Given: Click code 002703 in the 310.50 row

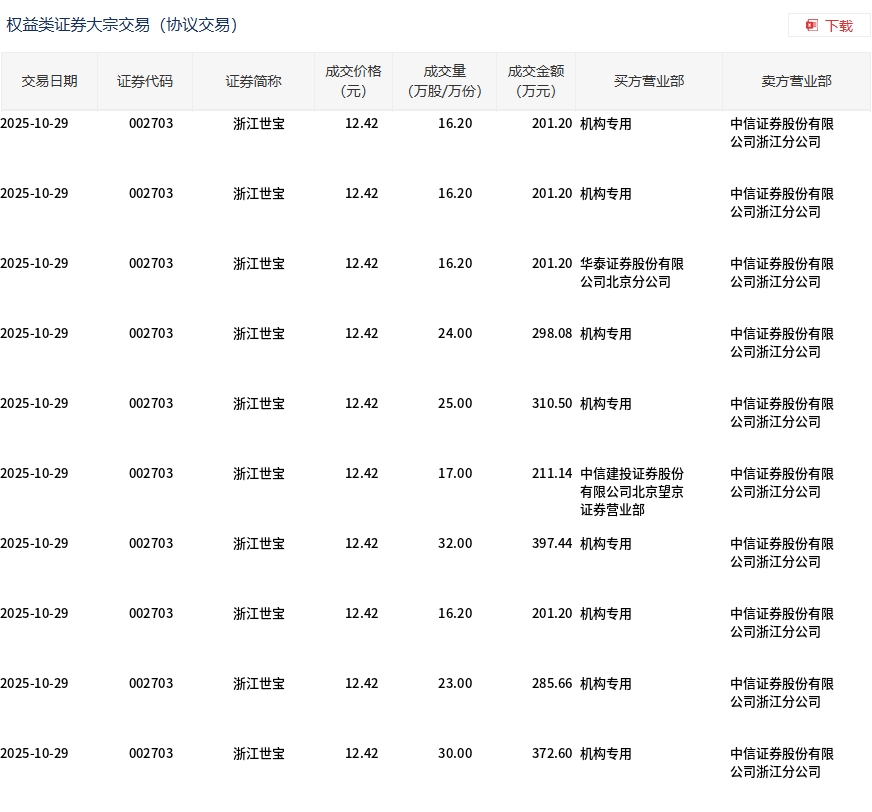Looking at the screenshot, I should pos(151,404).
